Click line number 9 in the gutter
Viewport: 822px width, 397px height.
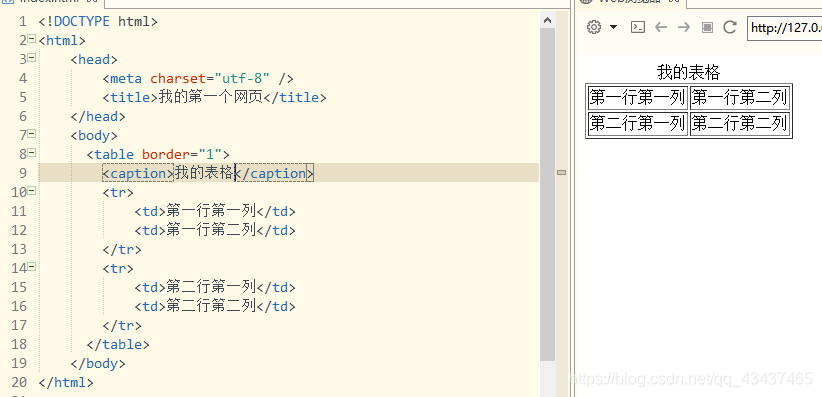point(22,173)
